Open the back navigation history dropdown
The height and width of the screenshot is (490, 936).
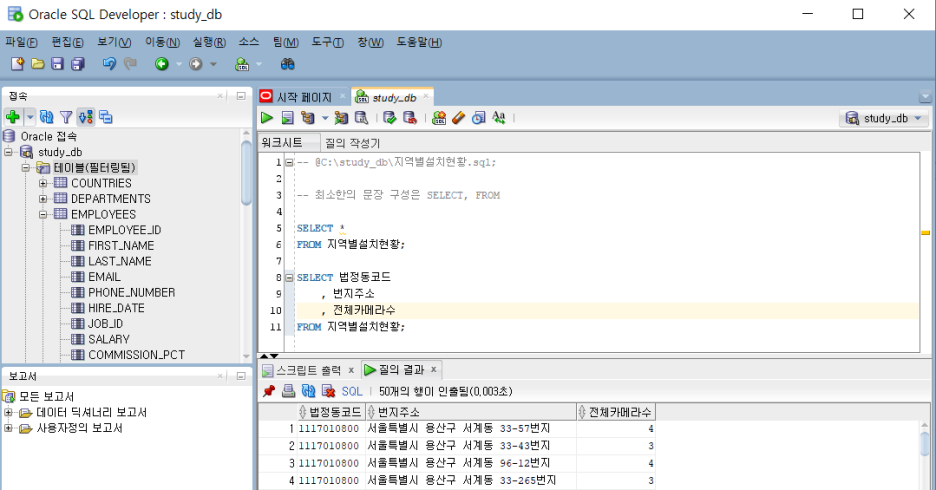178,64
